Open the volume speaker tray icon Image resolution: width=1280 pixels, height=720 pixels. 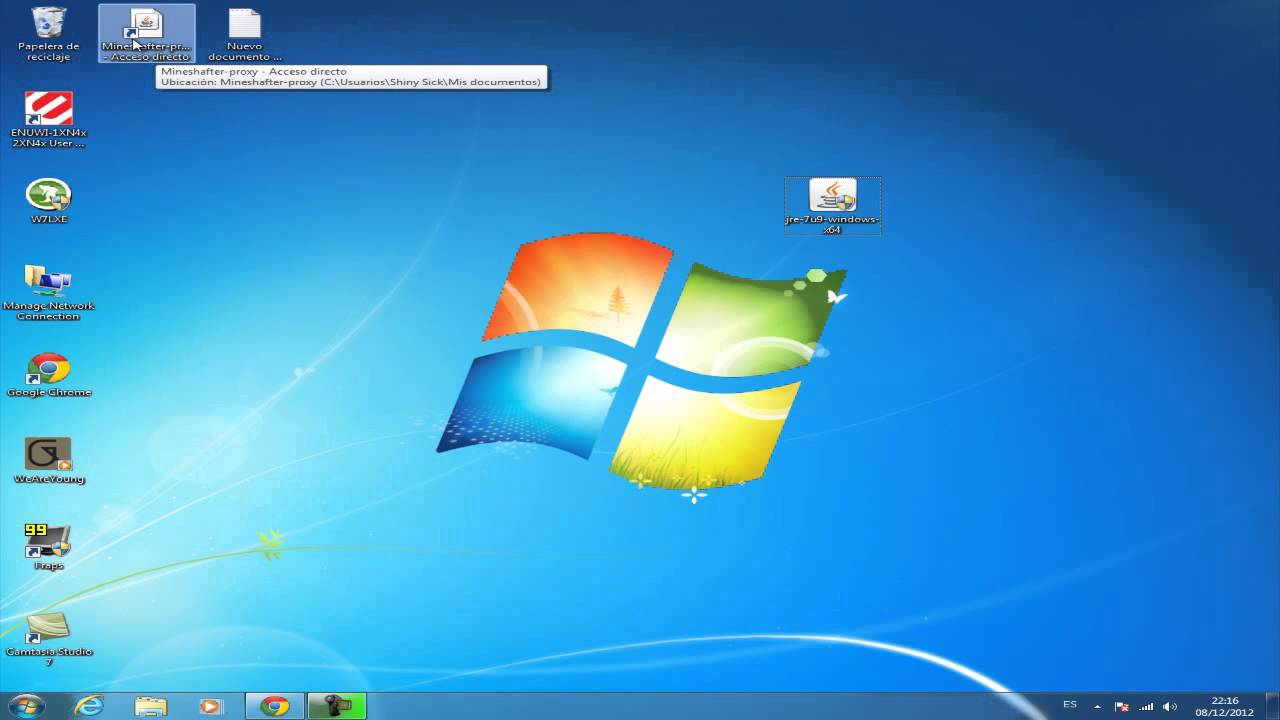pyautogui.click(x=1170, y=706)
